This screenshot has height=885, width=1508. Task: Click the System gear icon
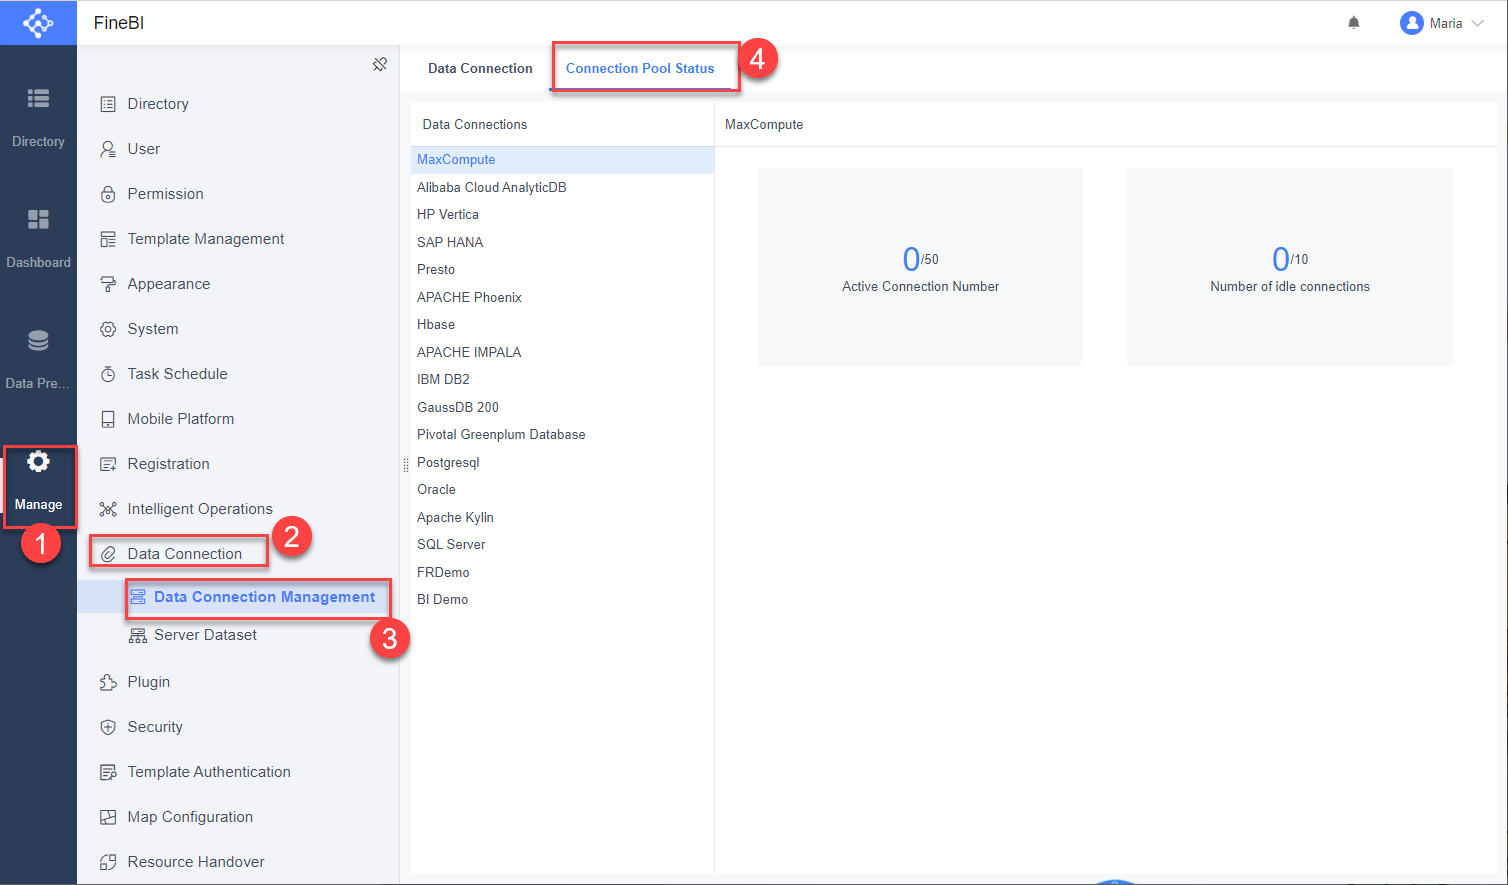[108, 329]
